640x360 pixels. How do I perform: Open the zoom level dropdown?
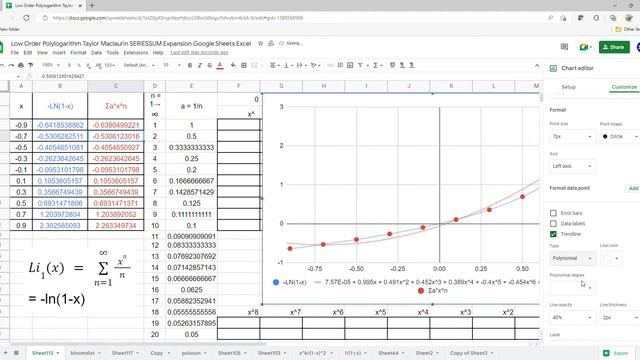[x=51, y=65]
